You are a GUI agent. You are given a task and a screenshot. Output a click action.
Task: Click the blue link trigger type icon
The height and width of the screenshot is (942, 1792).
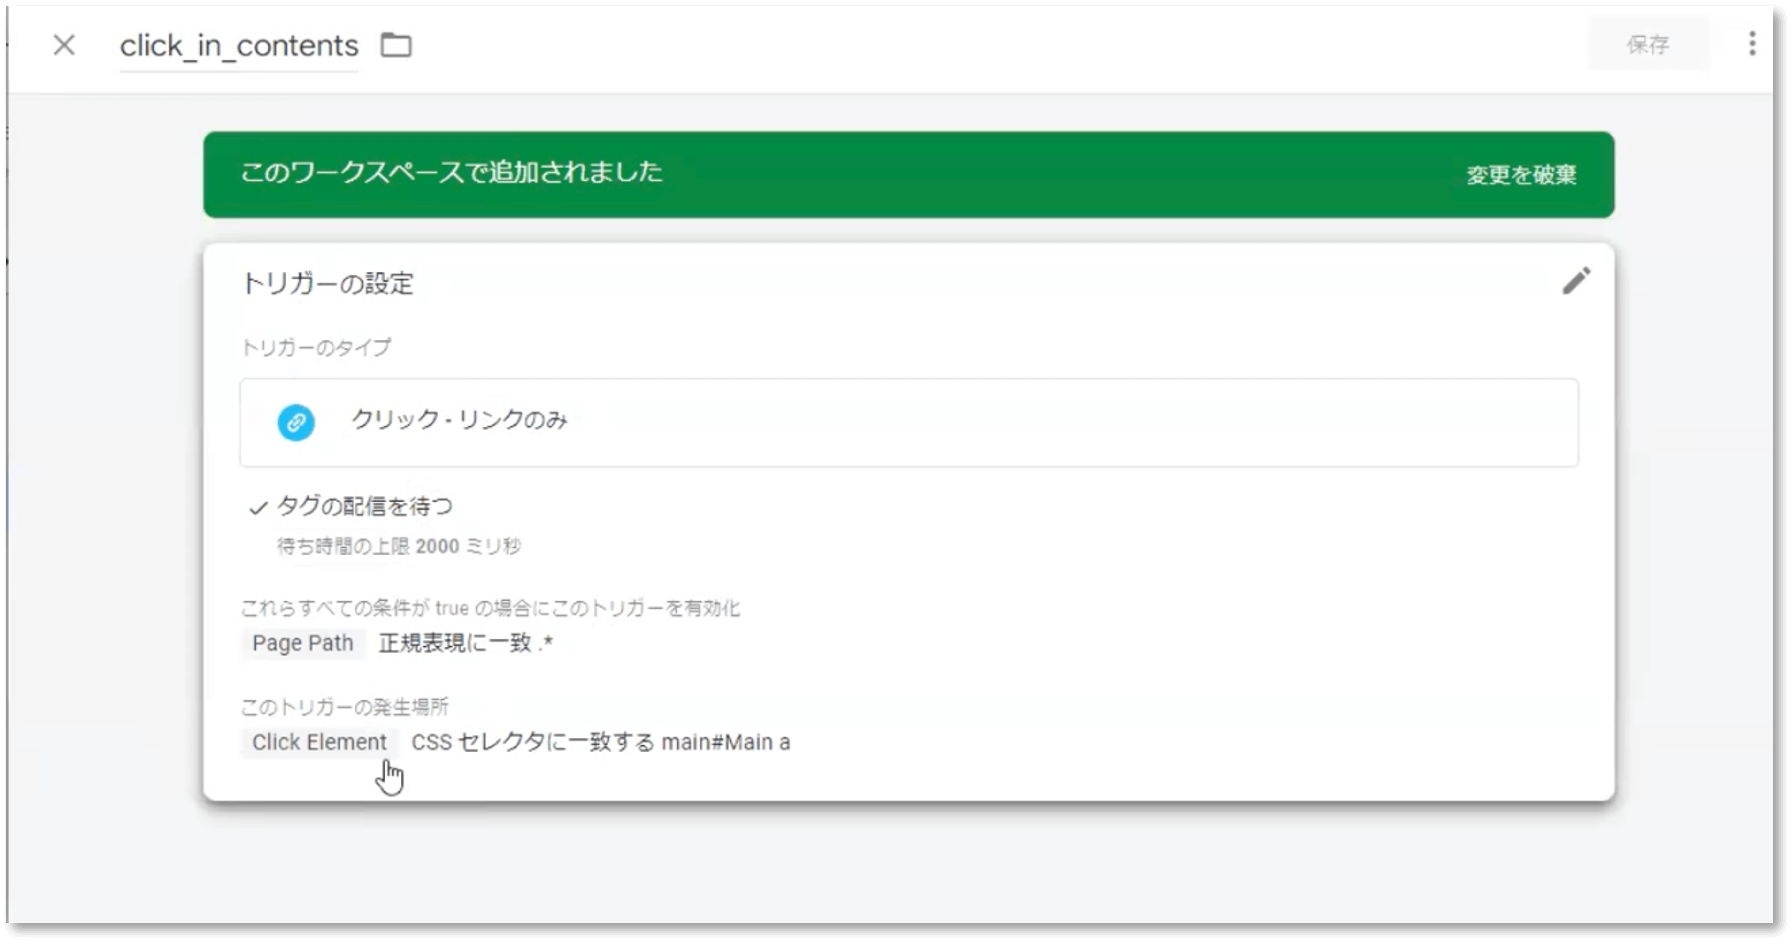(x=296, y=422)
